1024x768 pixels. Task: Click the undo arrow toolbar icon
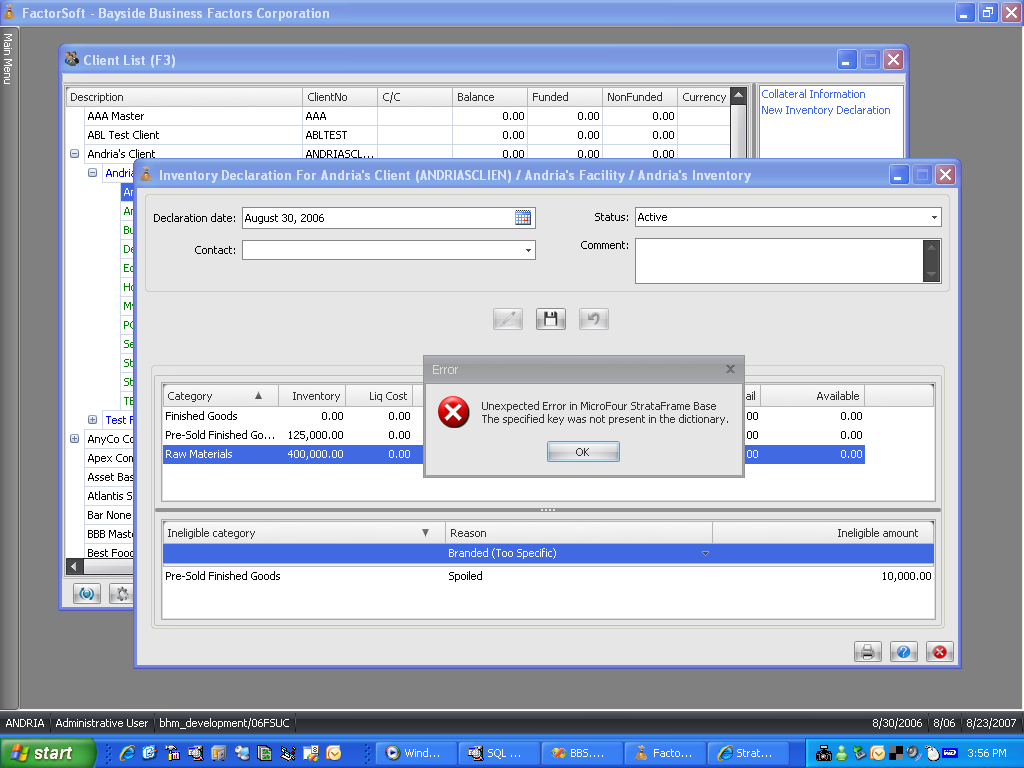594,319
